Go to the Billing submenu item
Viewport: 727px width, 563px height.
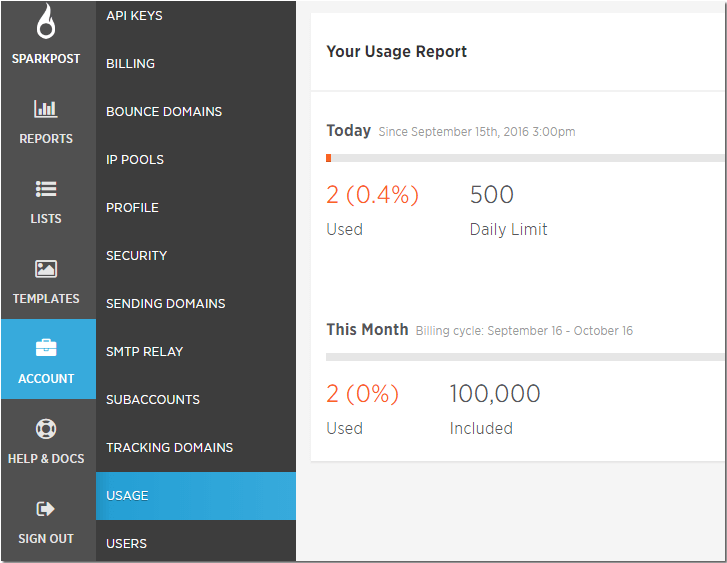[x=196, y=64]
